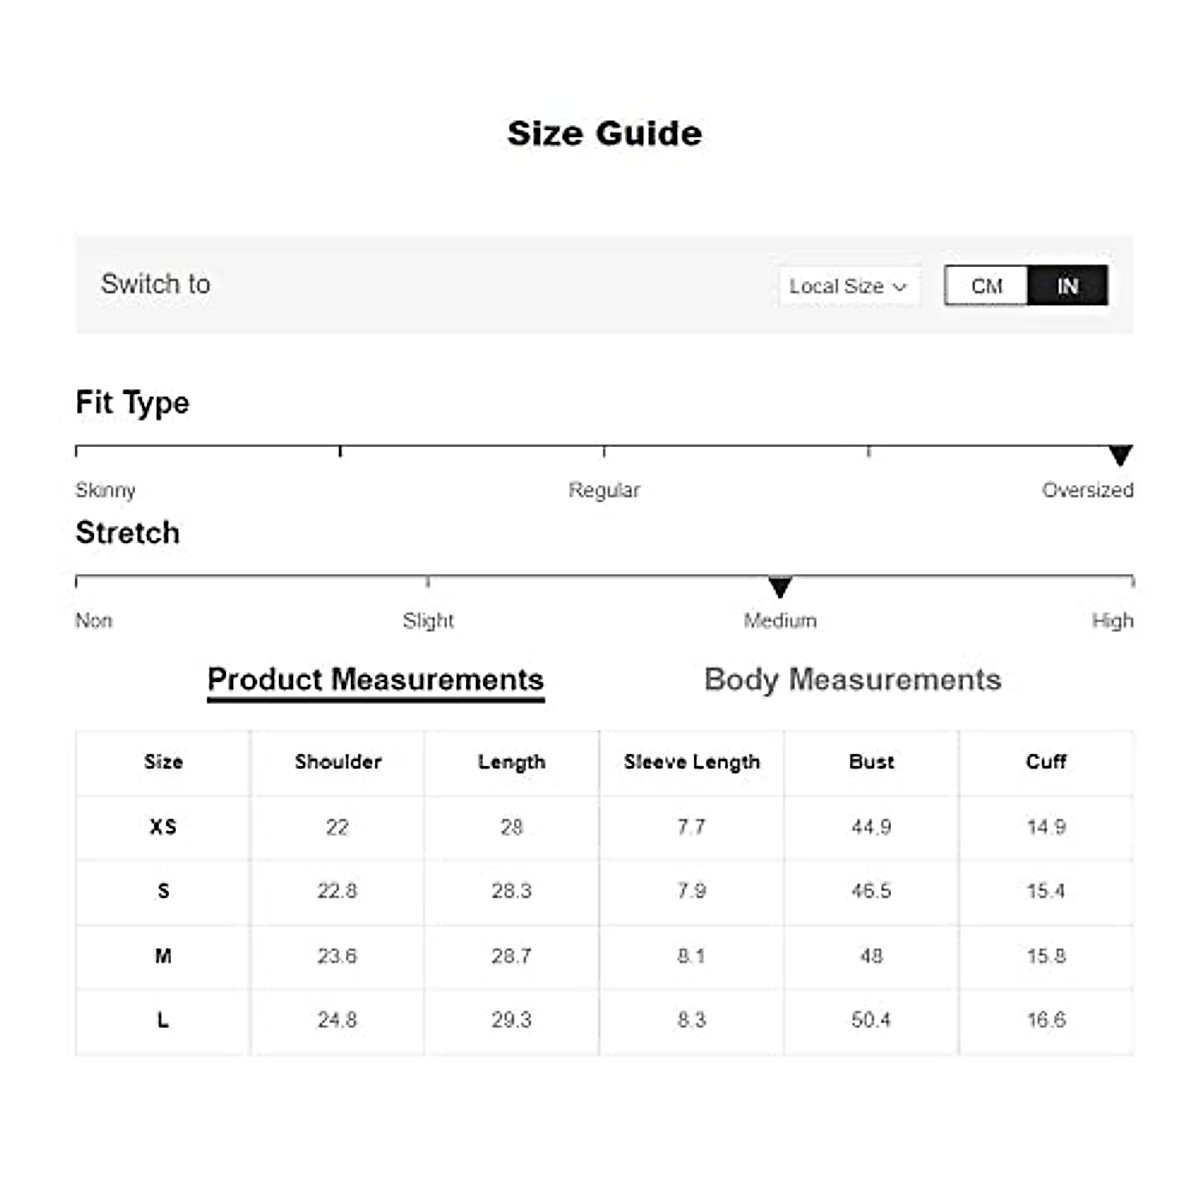Click the Shoulder column header
1200x1200 pixels.
point(338,762)
